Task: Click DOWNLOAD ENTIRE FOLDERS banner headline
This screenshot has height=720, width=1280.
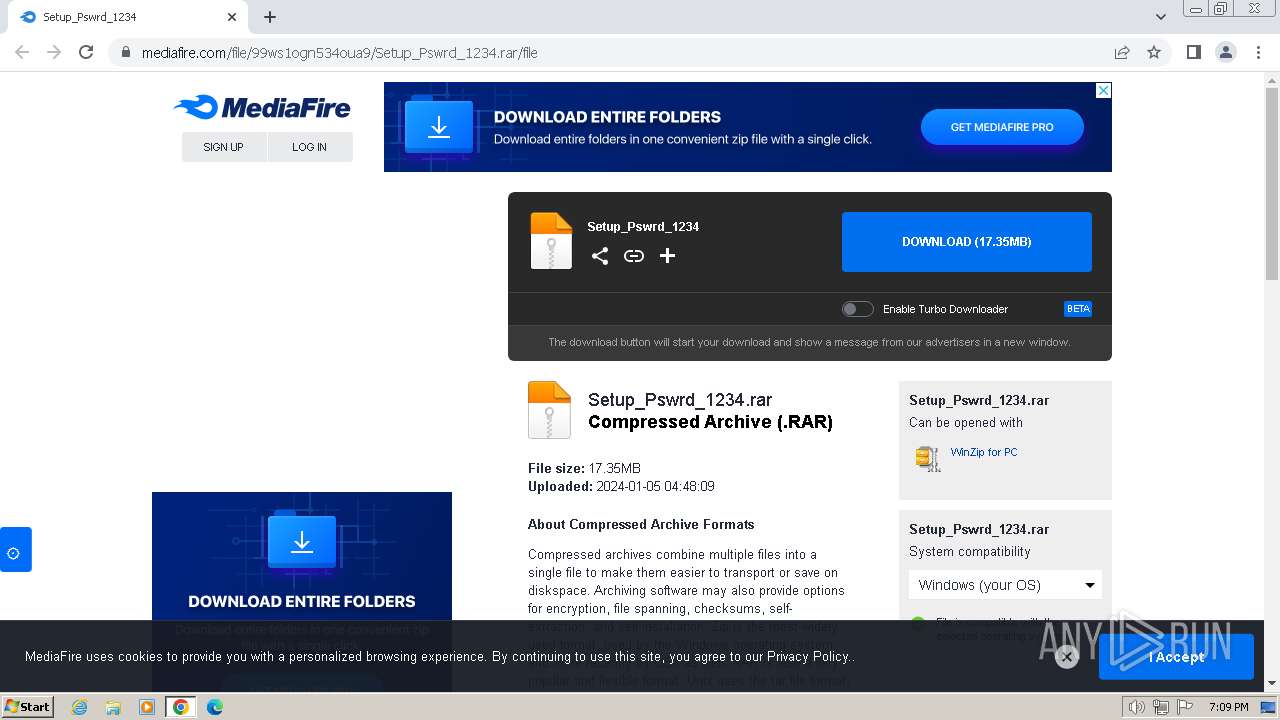Action: 607,117
